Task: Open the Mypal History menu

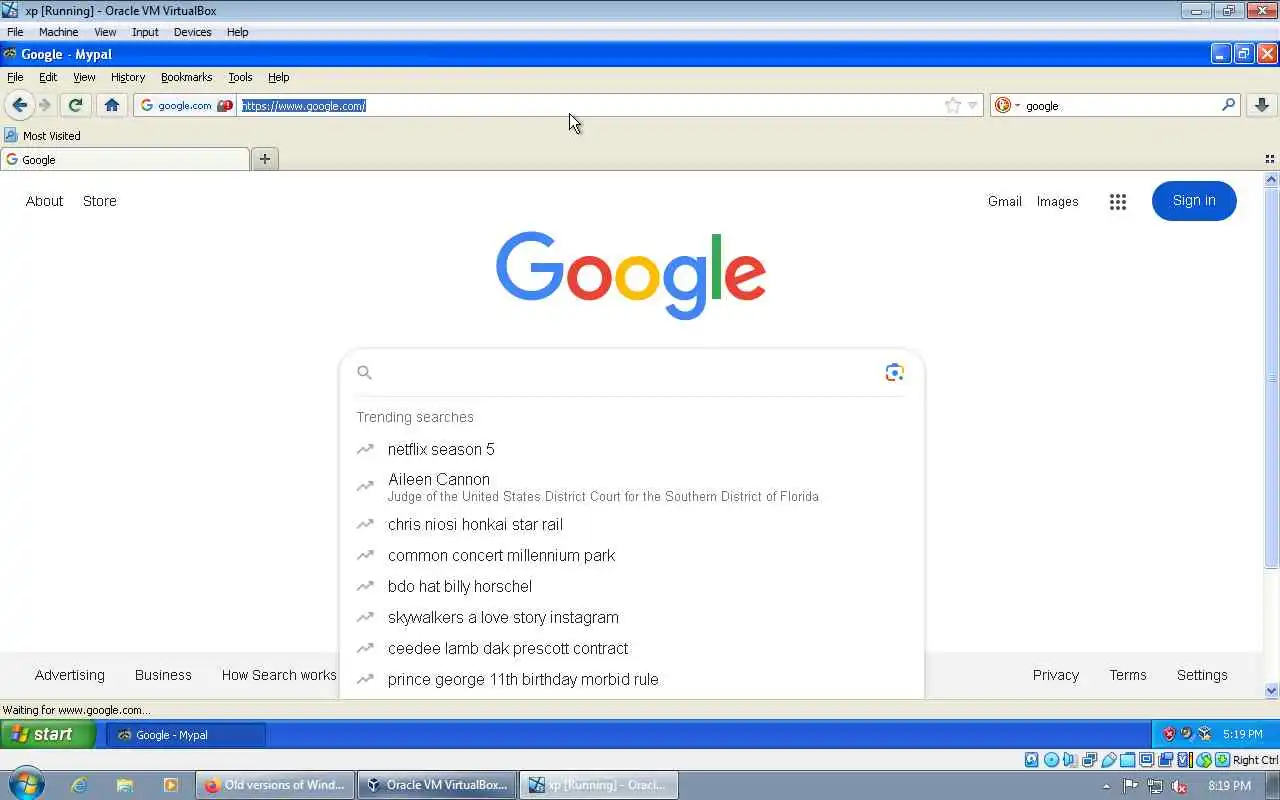Action: point(128,77)
